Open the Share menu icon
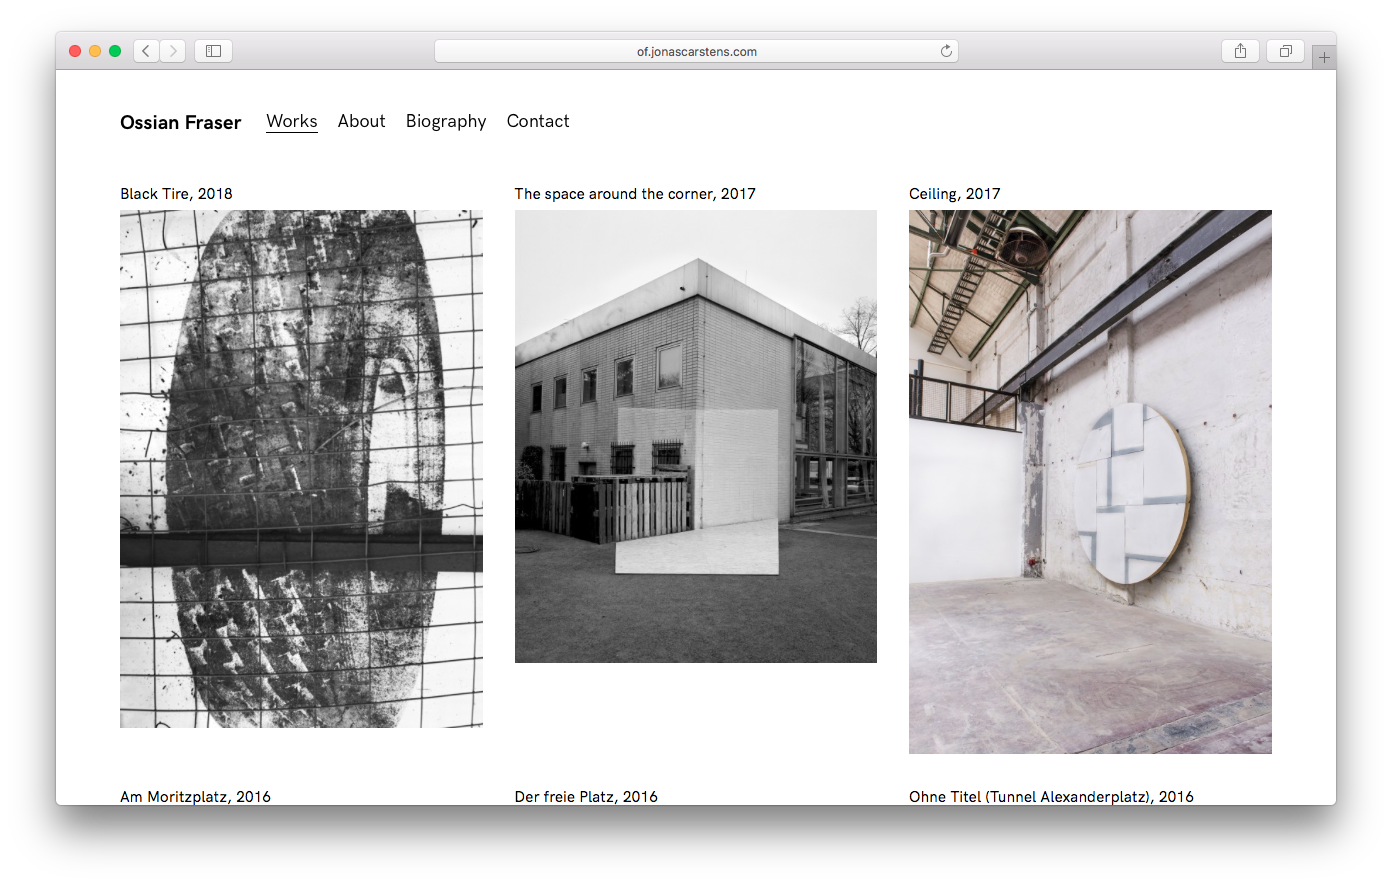Screen dimensions: 1392x885 click(x=1240, y=51)
